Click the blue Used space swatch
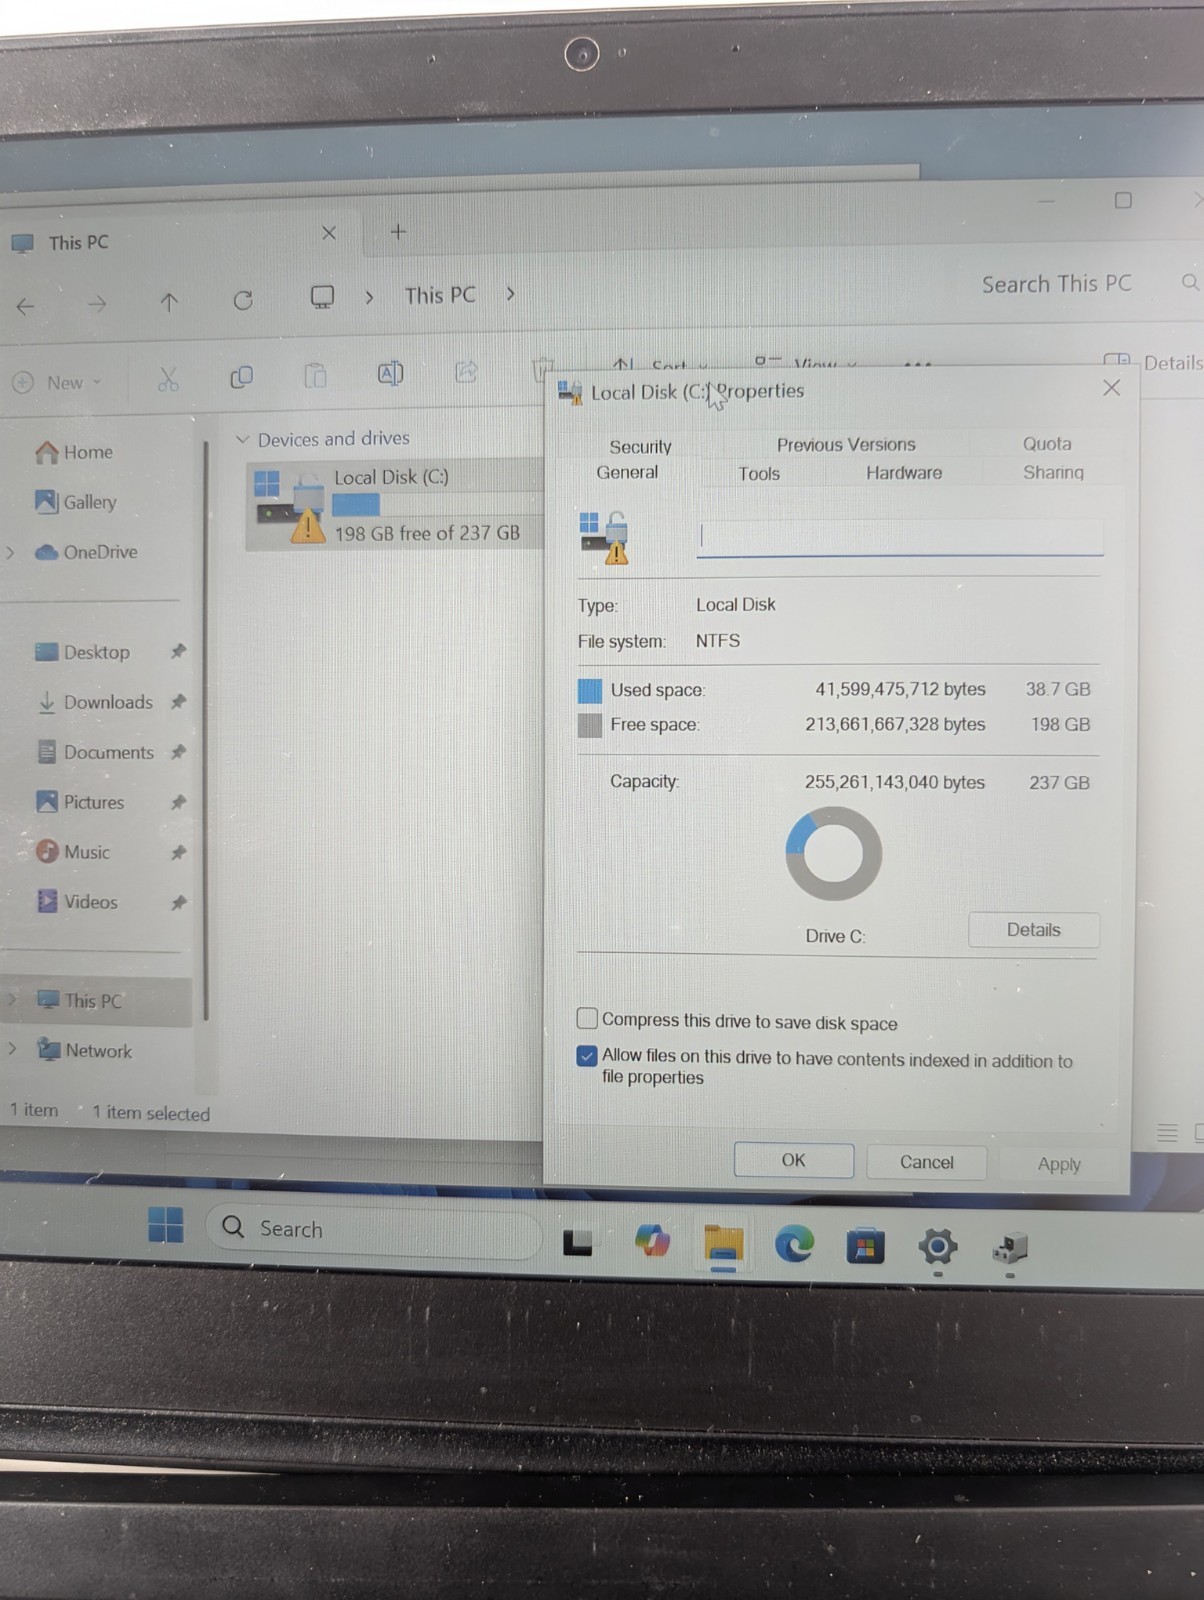Screen dimensions: 1204x1600 pos(590,690)
